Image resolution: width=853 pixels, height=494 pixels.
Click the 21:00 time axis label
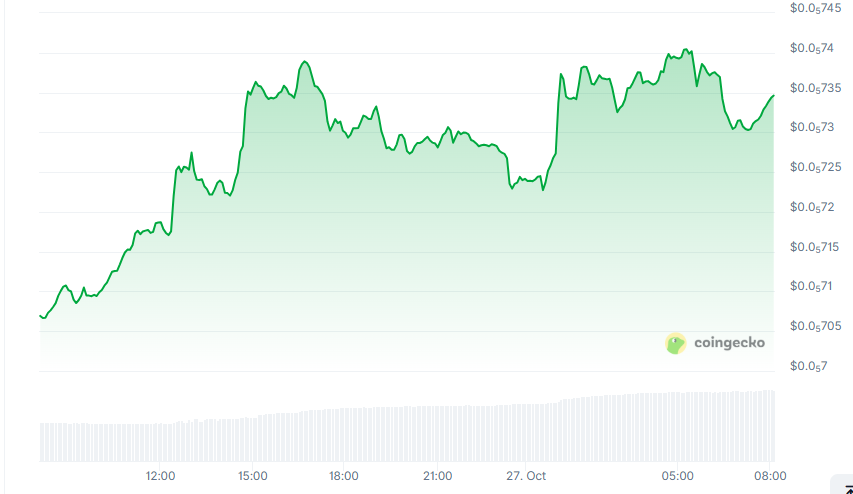[437, 476]
